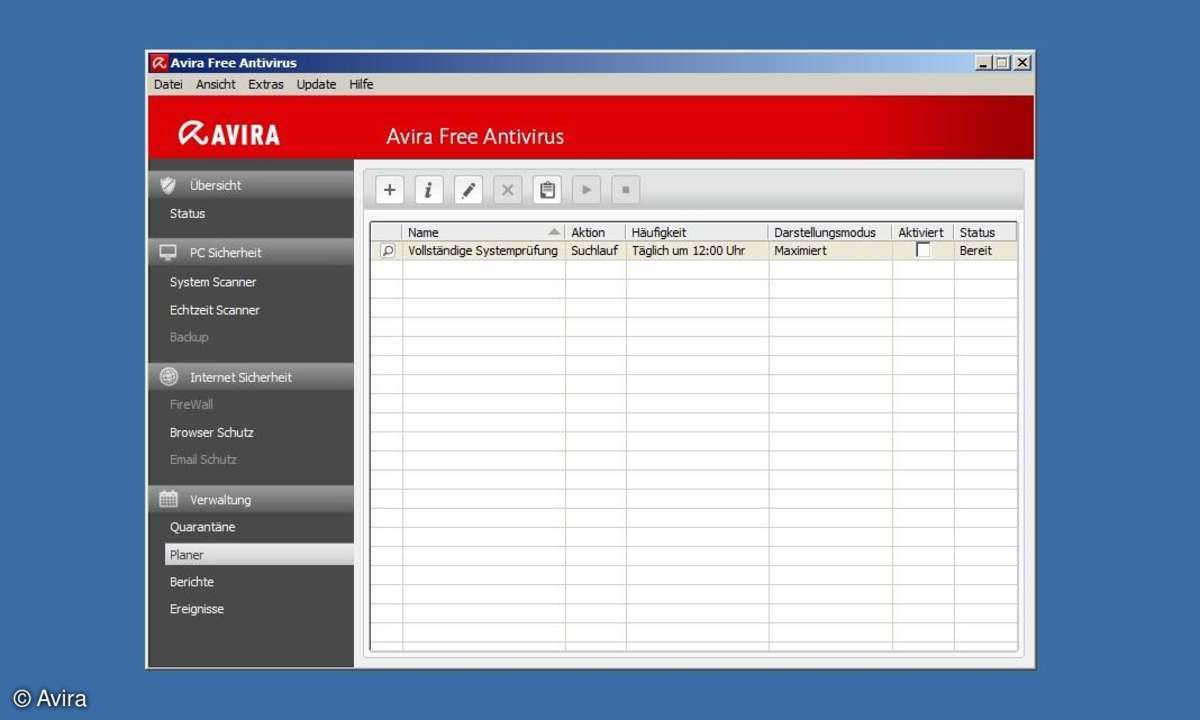
Task: Sort by the Status column header
Action: pyautogui.click(x=985, y=232)
